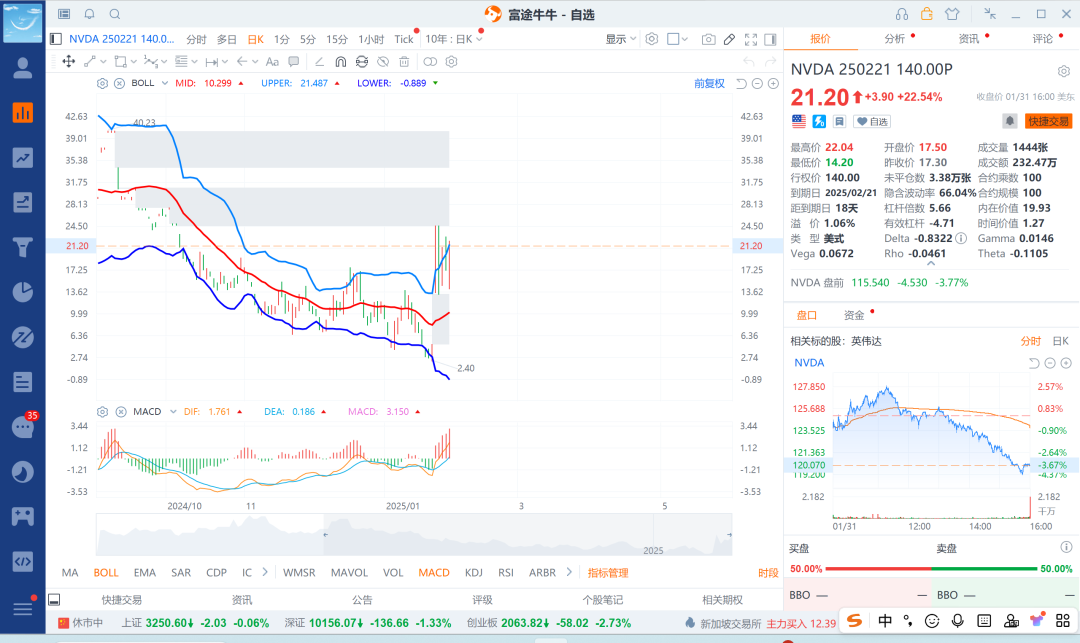Expand the line drawing tool dropdown

point(103,61)
